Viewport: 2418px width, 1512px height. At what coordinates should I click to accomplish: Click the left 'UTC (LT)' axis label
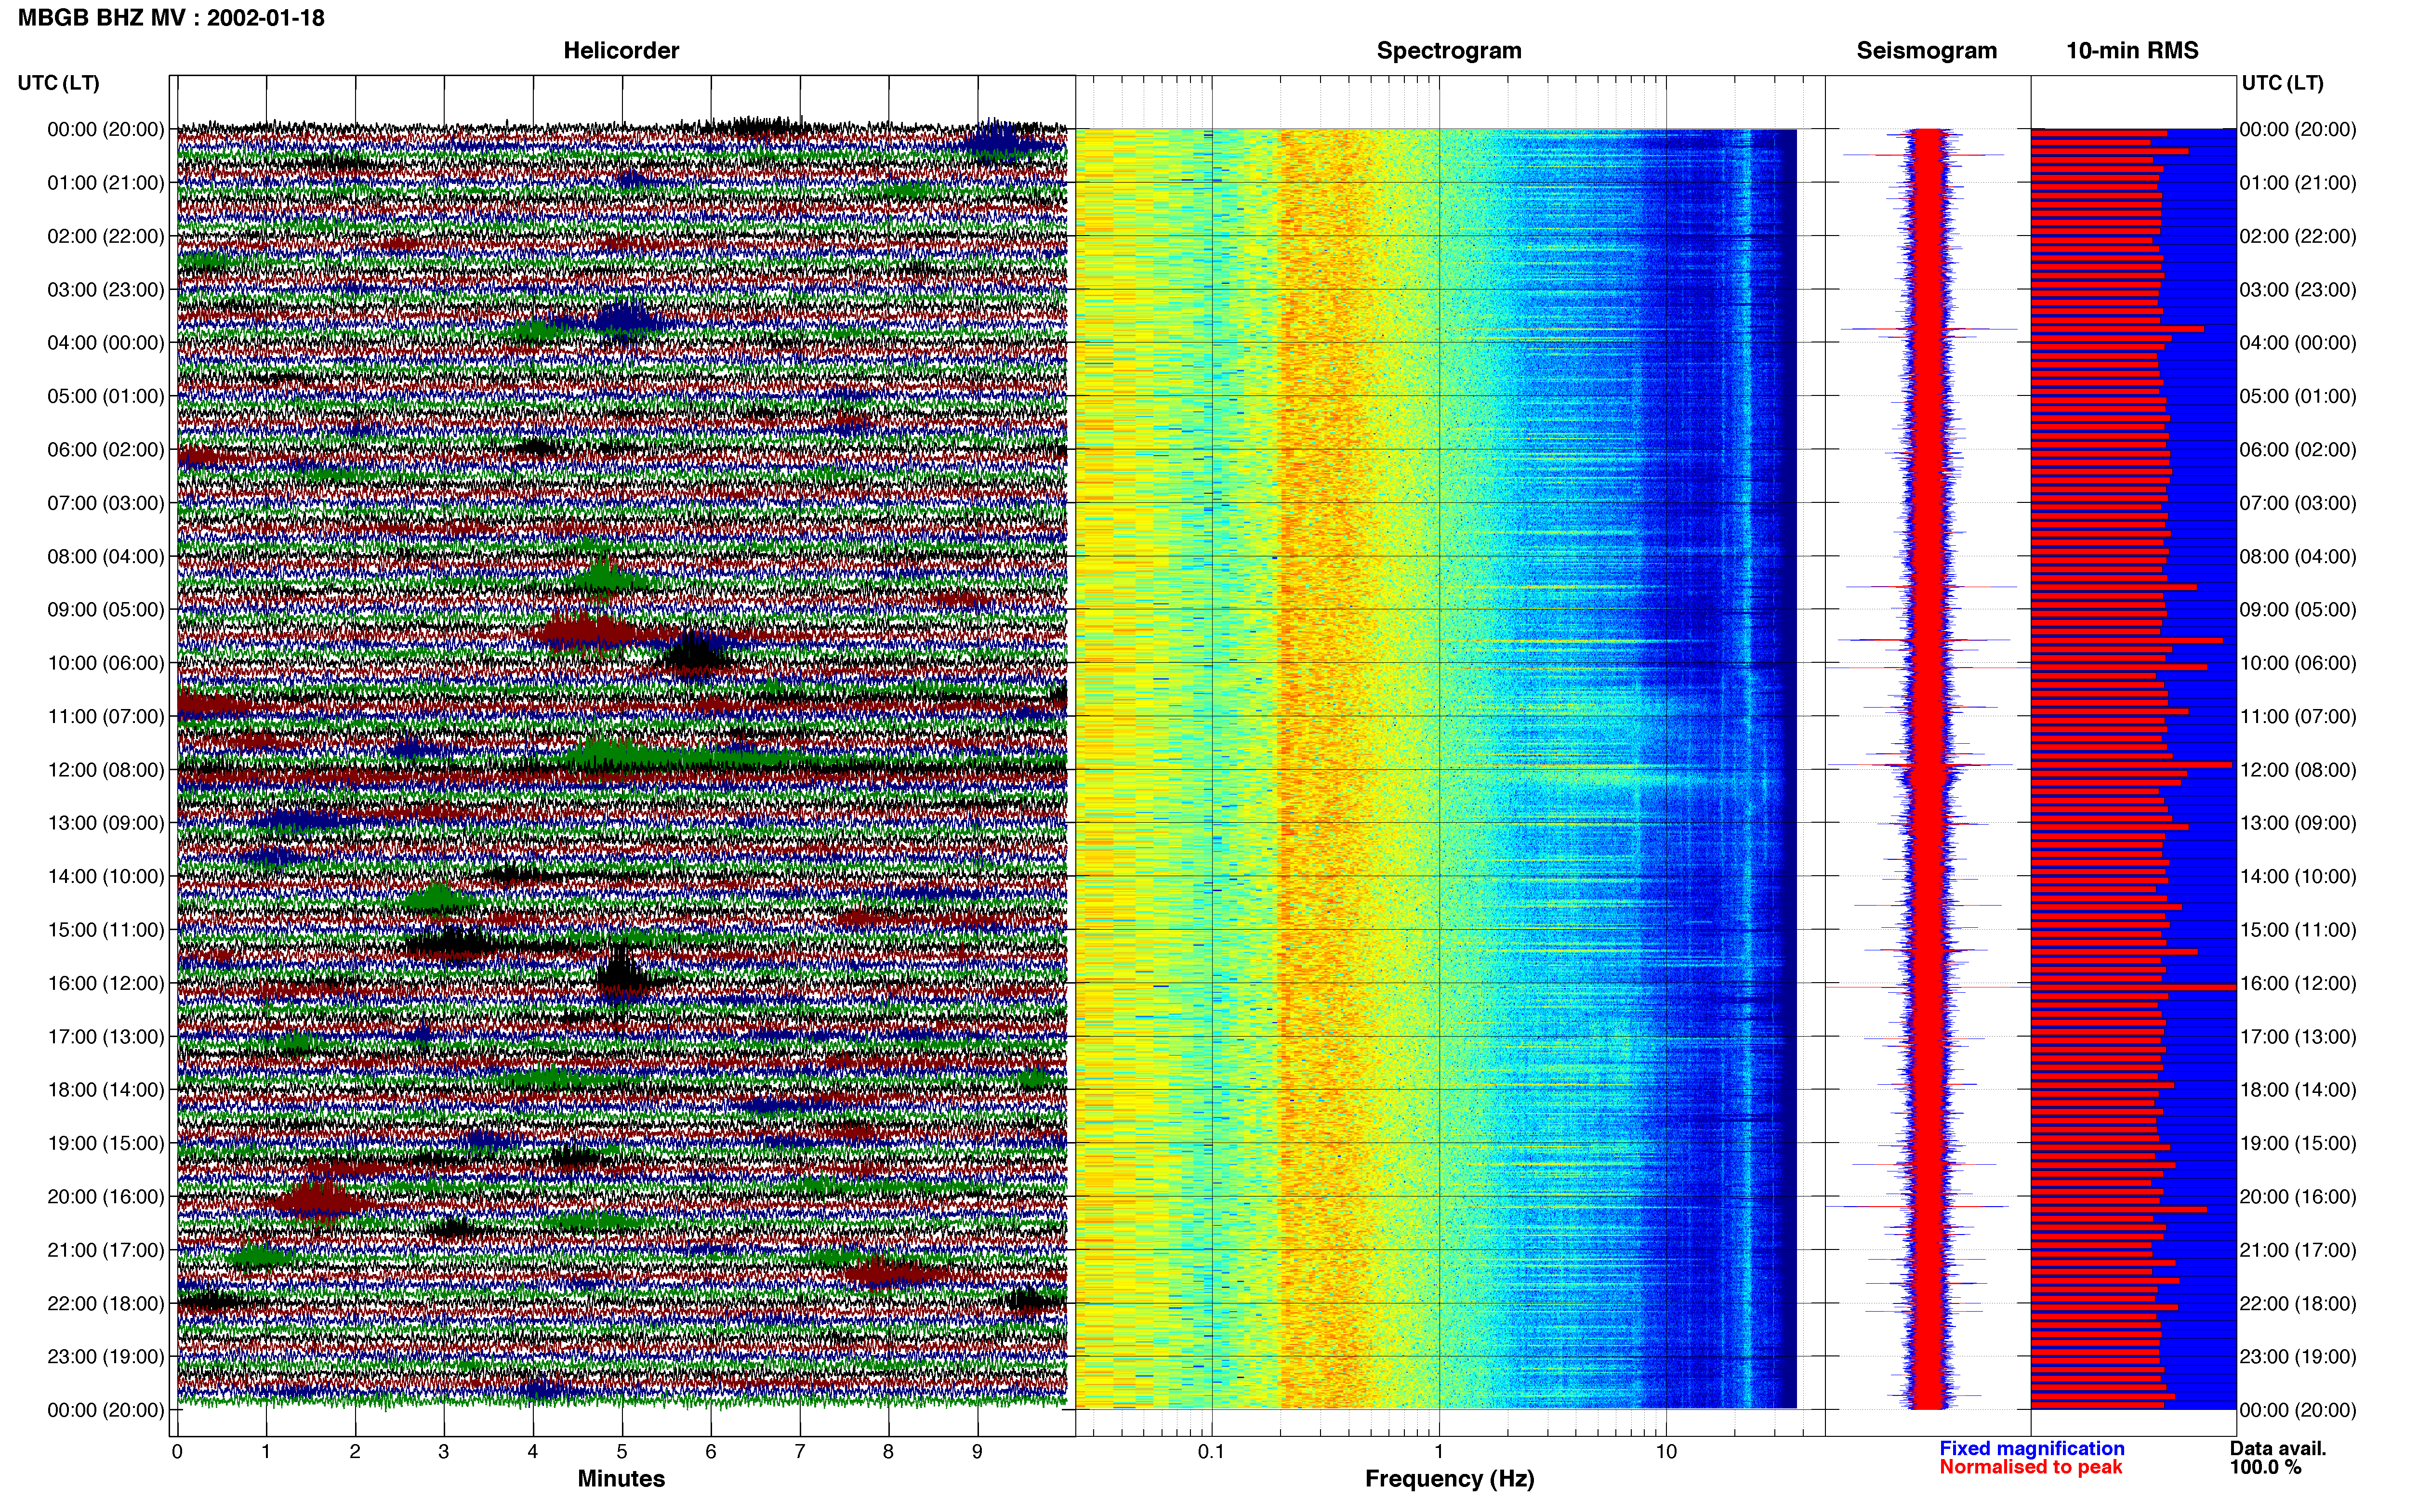(x=58, y=83)
